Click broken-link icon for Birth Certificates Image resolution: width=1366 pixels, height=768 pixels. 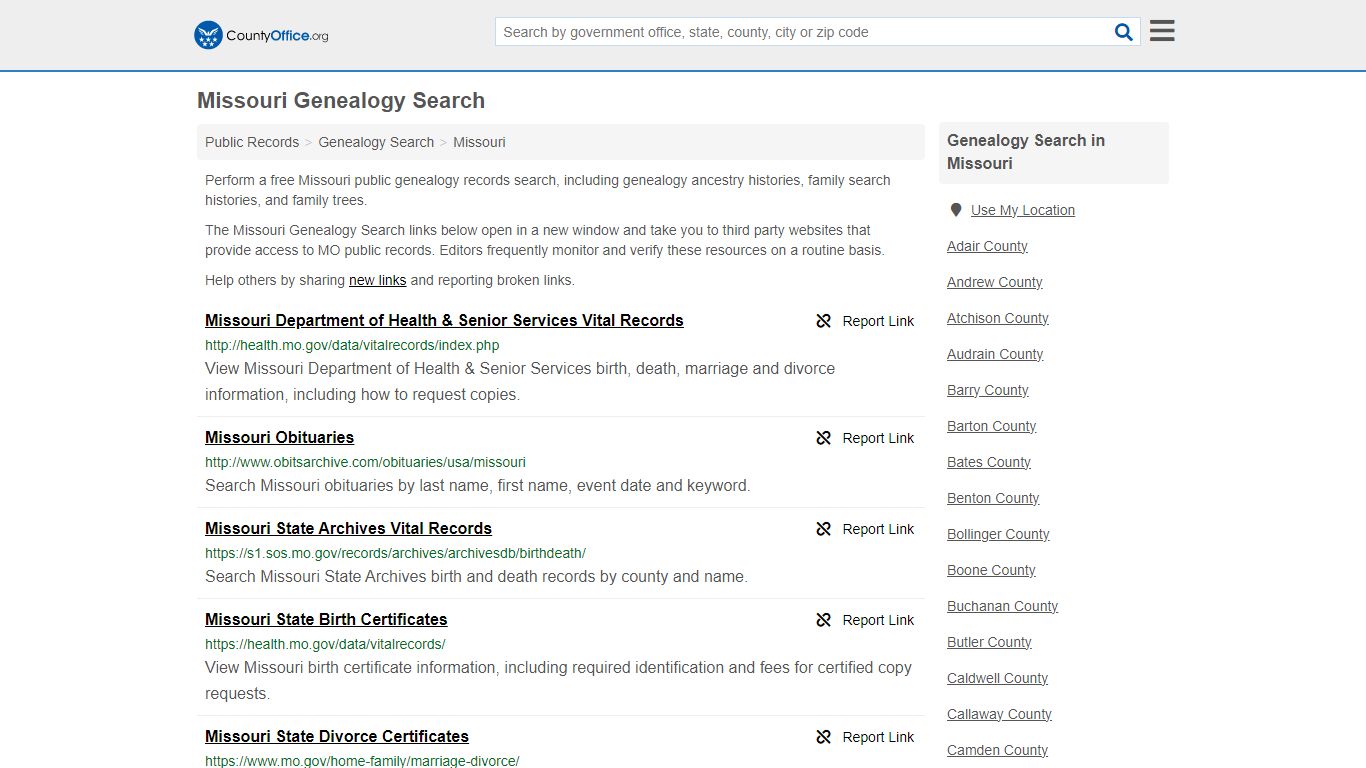pos(824,620)
